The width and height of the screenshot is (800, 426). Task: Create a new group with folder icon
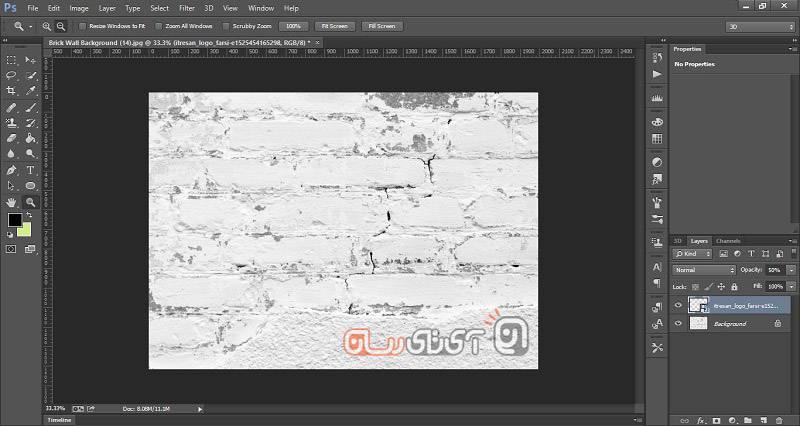coord(746,420)
